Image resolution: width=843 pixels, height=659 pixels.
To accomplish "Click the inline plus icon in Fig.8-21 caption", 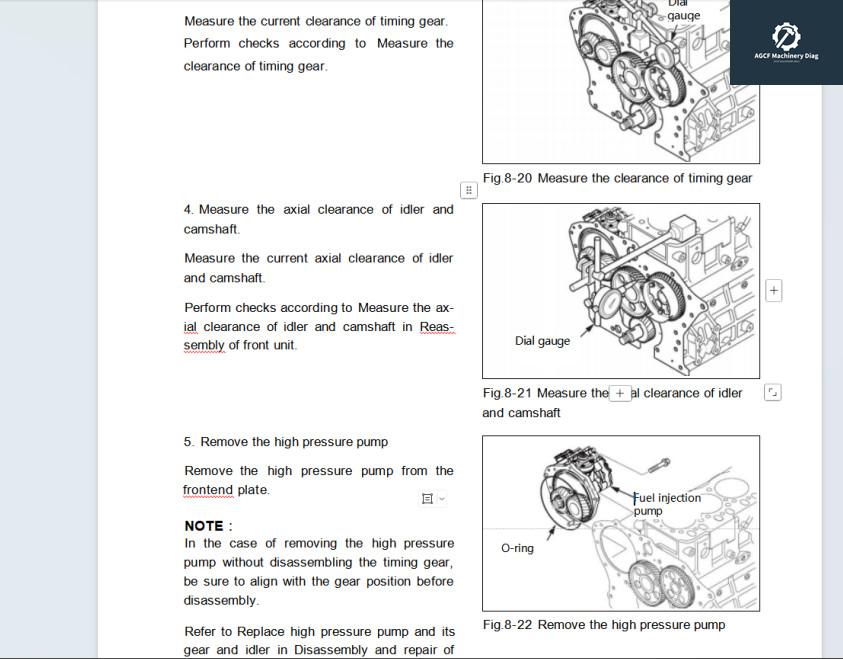I will 620,392.
